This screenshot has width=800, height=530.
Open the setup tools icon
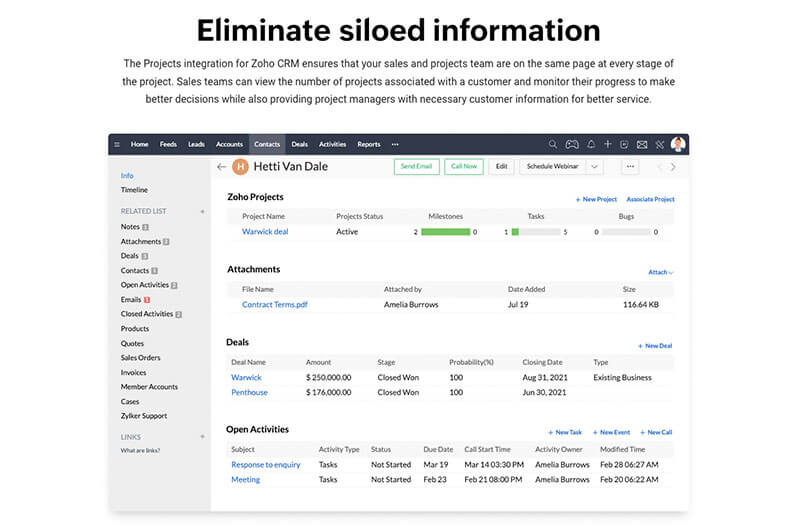(x=660, y=144)
